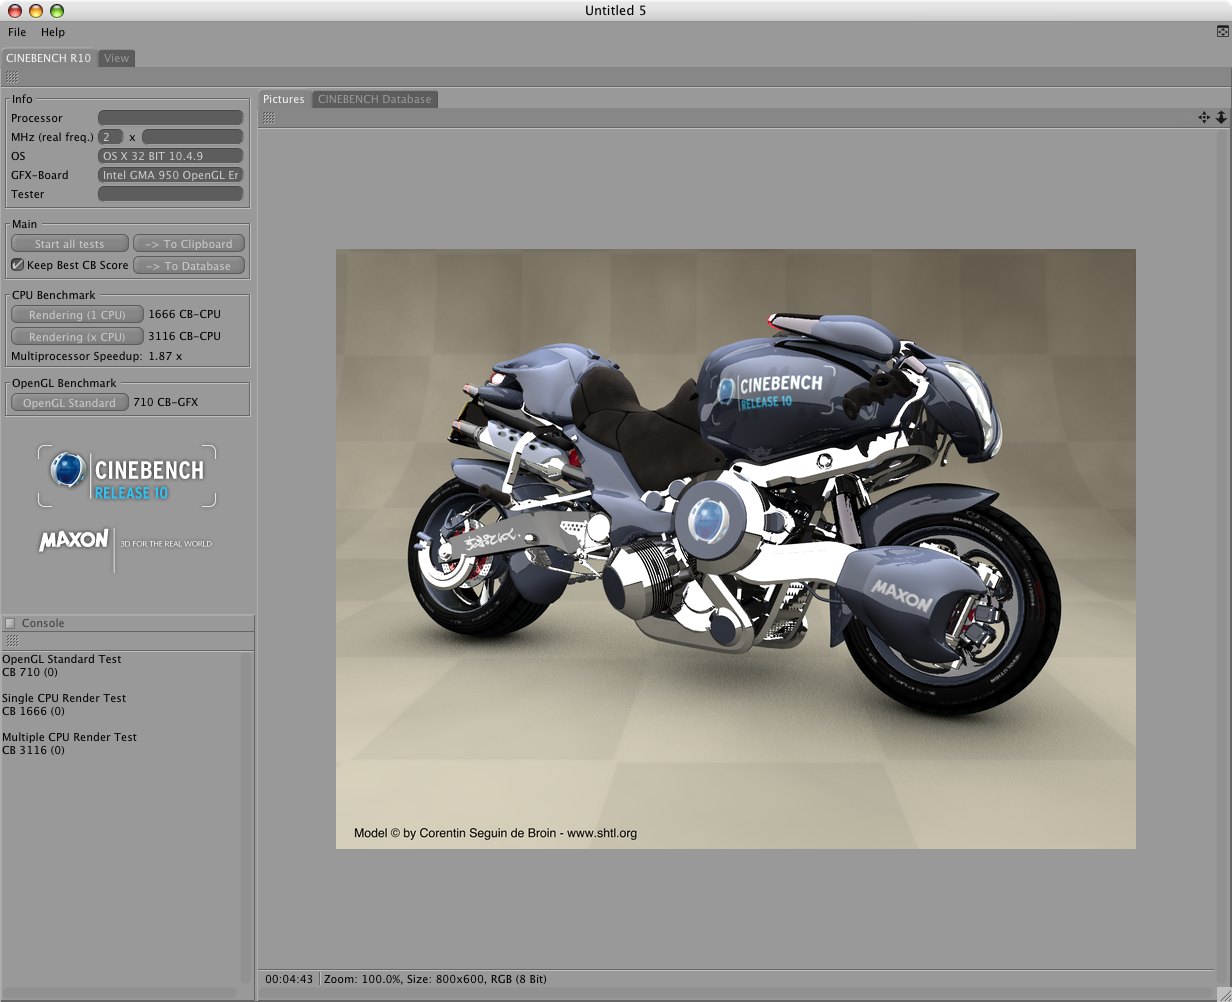This screenshot has width=1232, height=1002.
Task: Click the OpenGL Standard Test console line
Action: tap(62, 659)
